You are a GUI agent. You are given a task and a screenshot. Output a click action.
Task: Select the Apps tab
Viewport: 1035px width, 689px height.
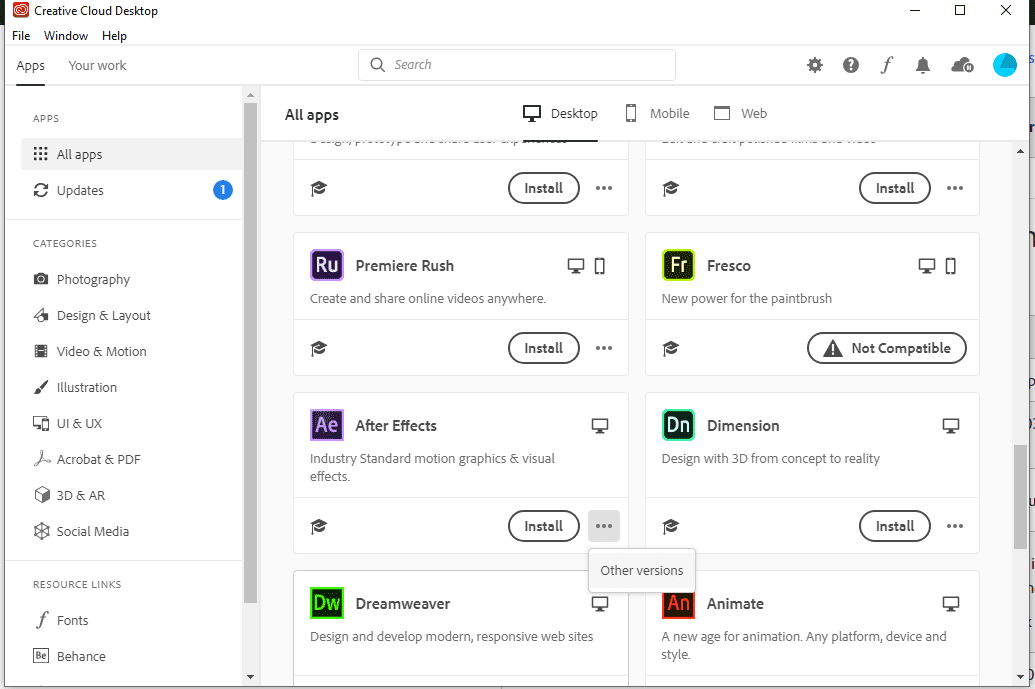[30, 65]
